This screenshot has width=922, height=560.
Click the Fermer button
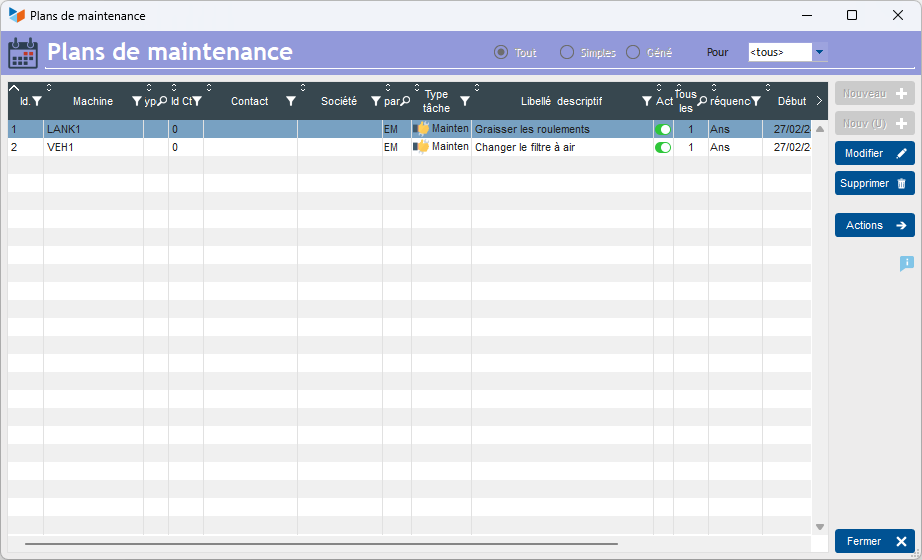874,541
